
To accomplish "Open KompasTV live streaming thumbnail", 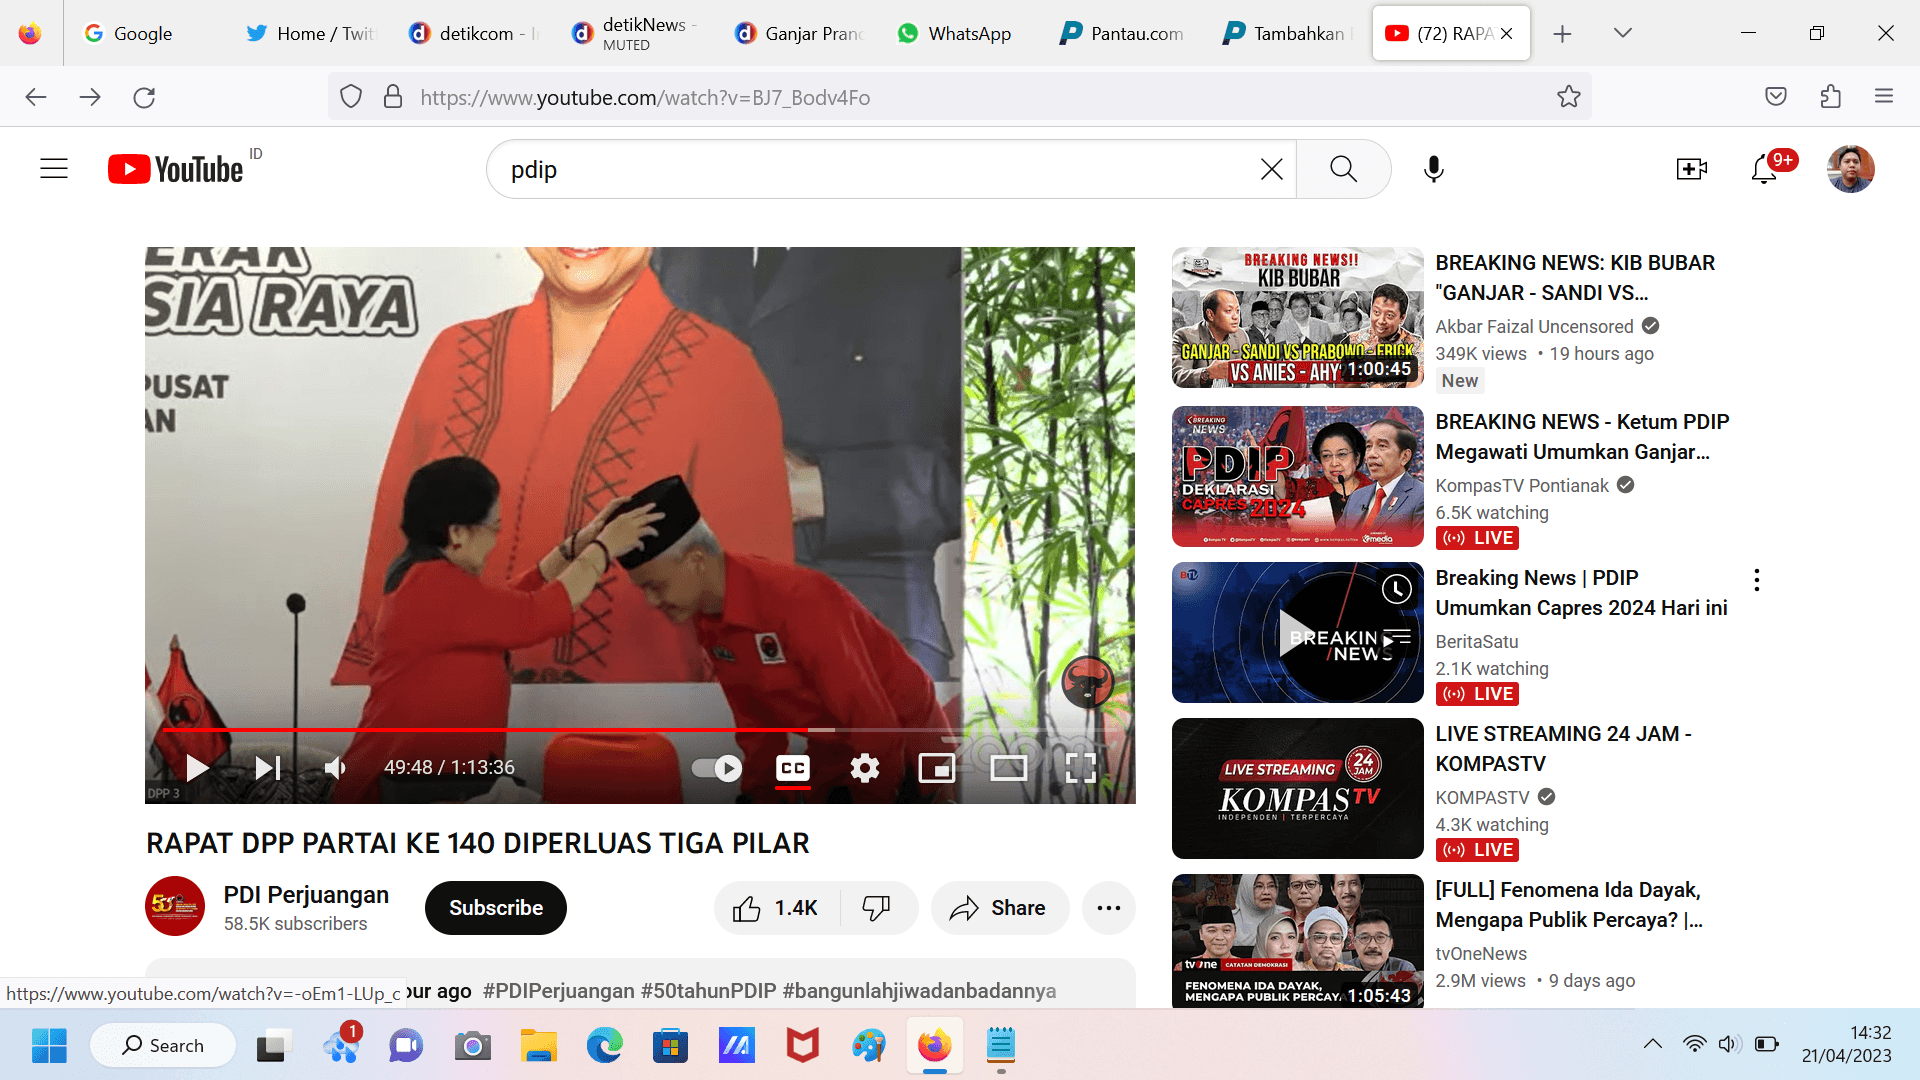I will [x=1297, y=788].
